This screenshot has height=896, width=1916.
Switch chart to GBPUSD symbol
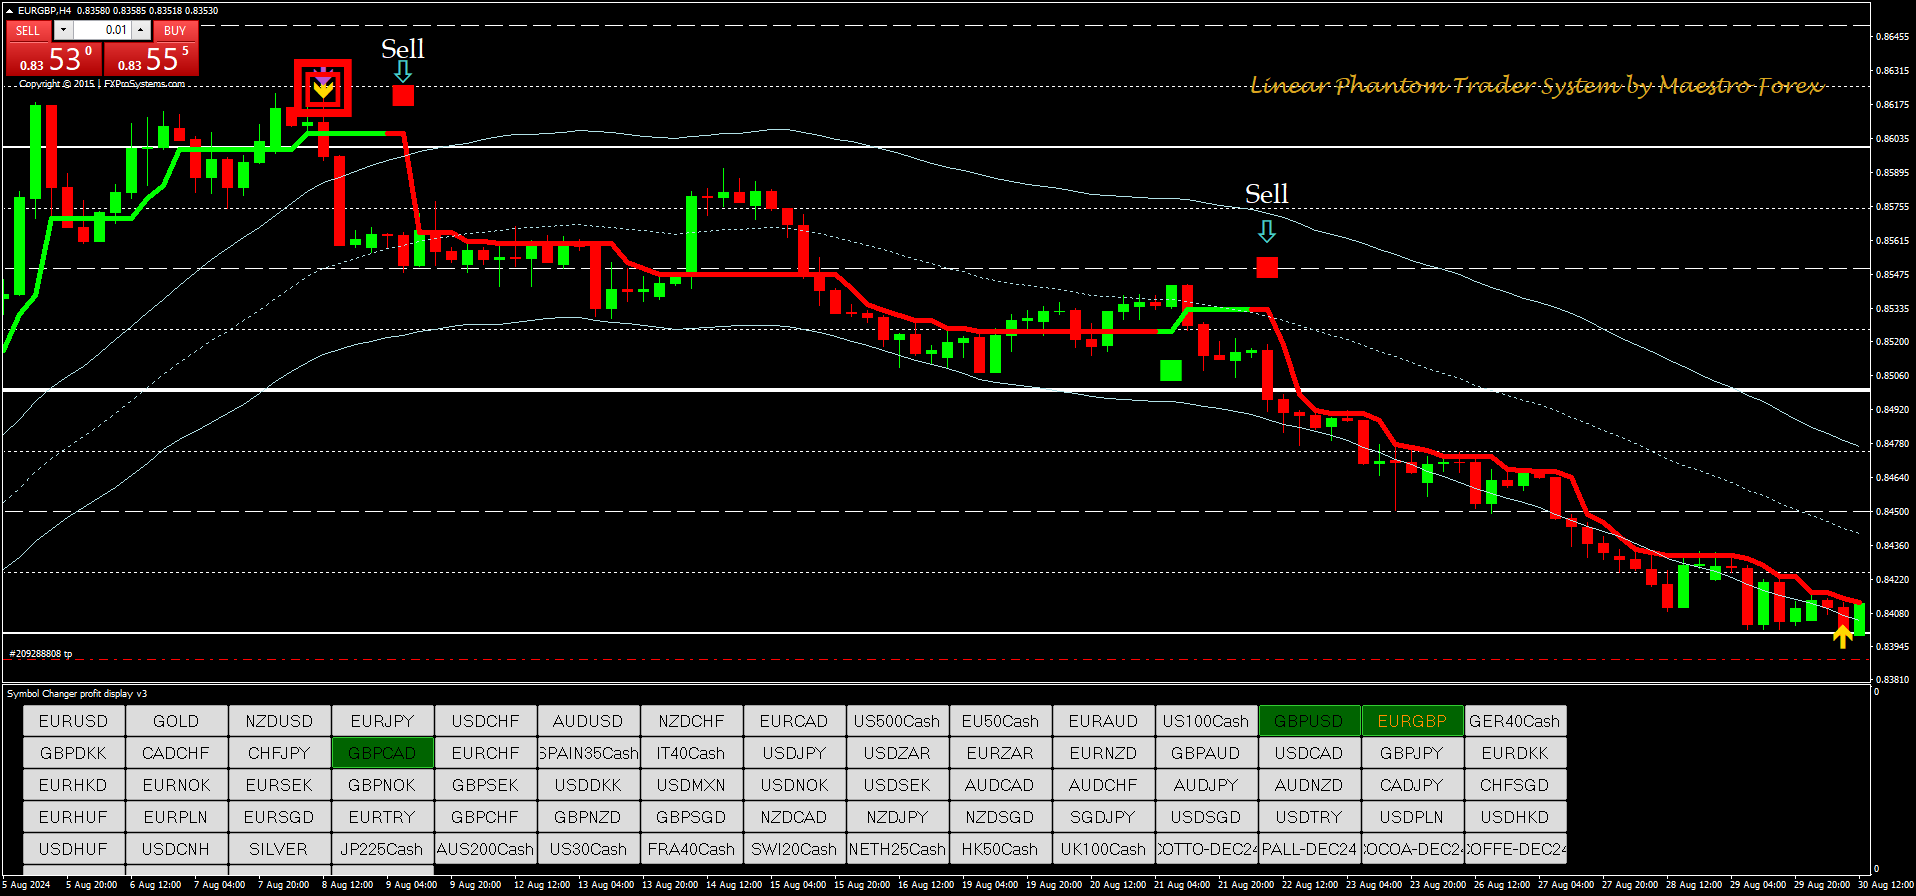pyautogui.click(x=1308, y=721)
